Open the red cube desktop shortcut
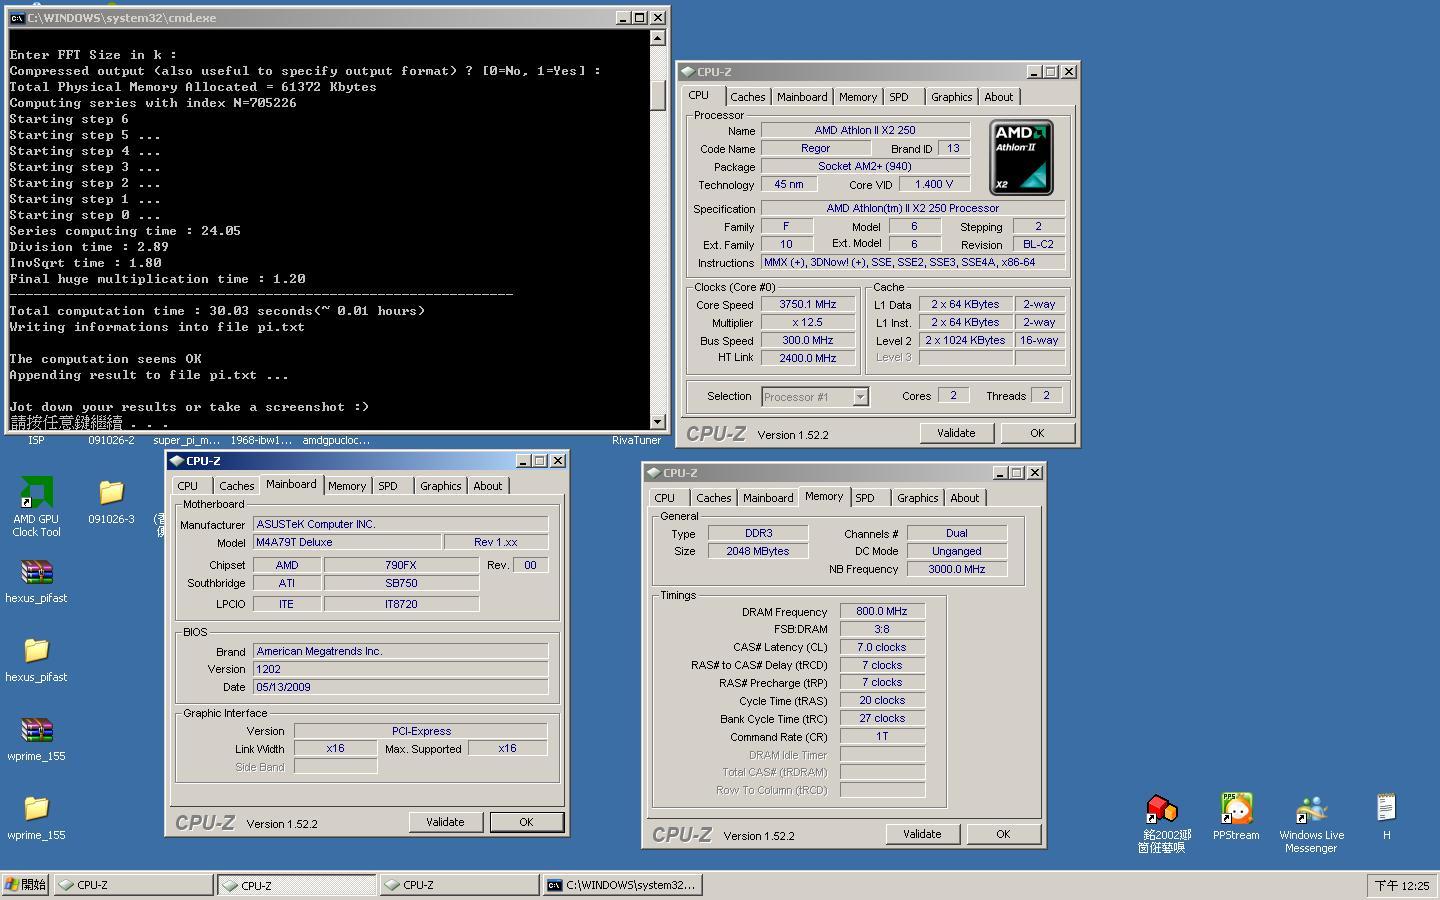The image size is (1440, 900). click(1161, 808)
